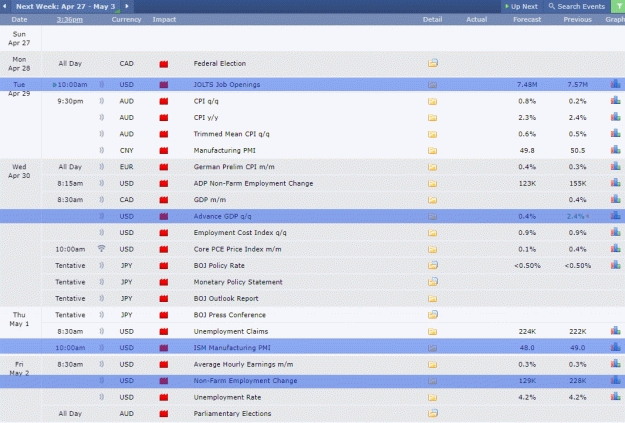Viewport: 625px width, 423px height.
Task: Show graph for BOJ Policy Rate
Action: (615, 265)
